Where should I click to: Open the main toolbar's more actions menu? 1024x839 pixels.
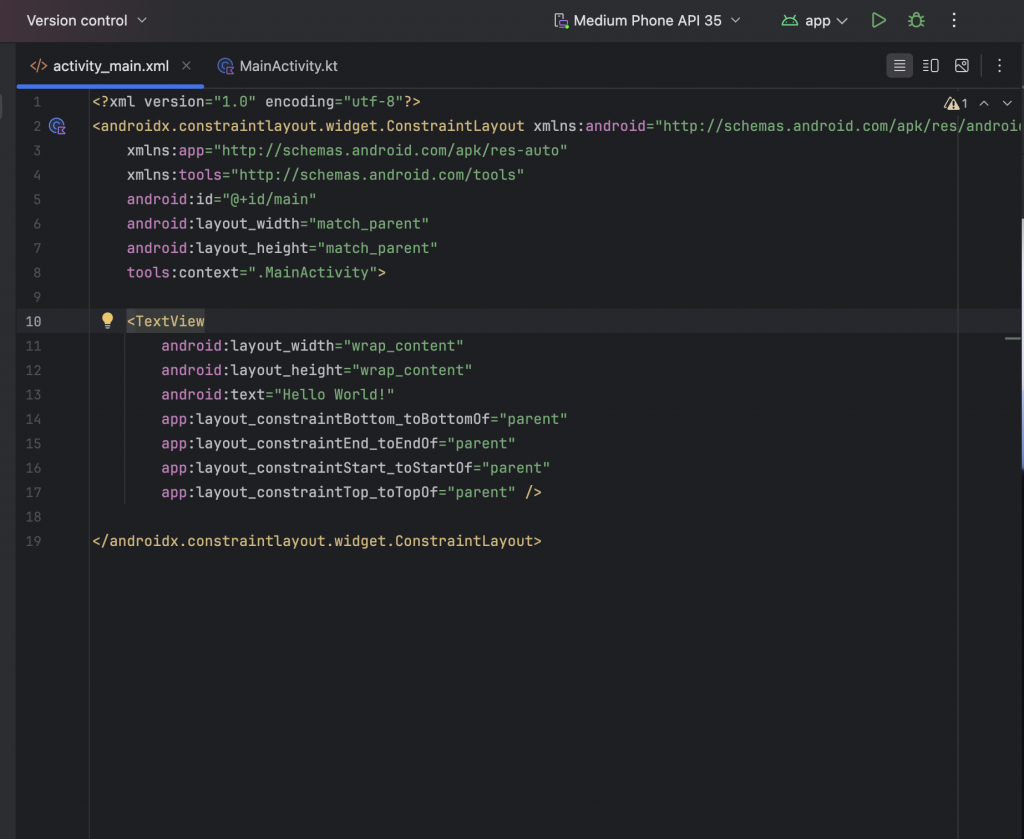(953, 20)
